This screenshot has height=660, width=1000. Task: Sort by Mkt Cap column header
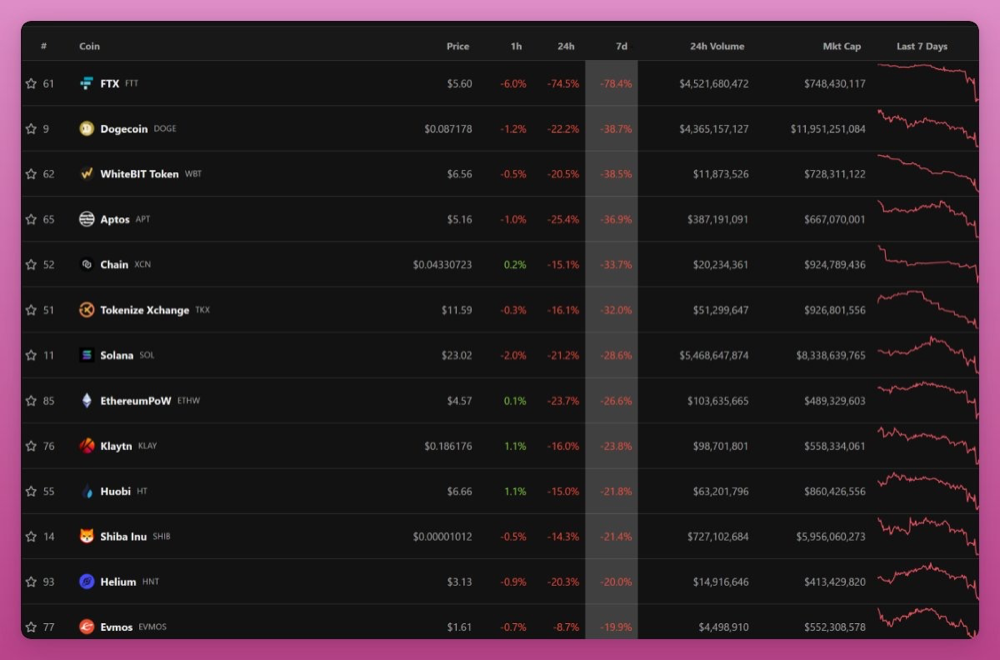click(841, 47)
